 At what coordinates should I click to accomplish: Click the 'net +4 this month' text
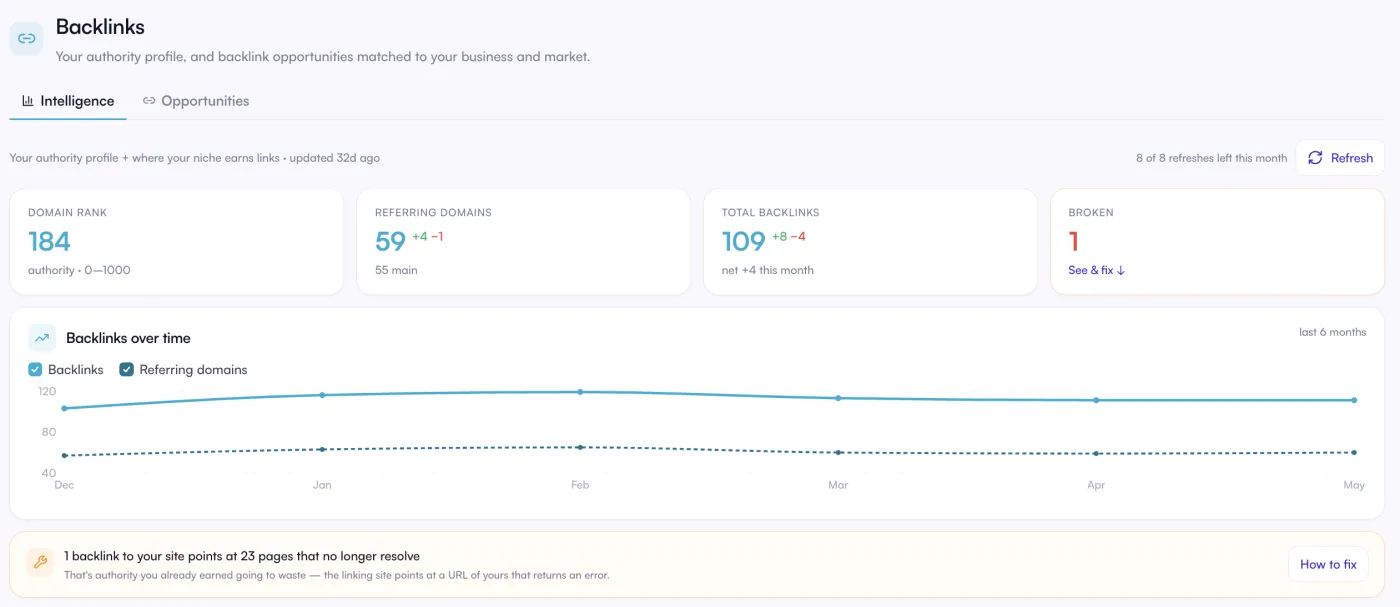(768, 270)
